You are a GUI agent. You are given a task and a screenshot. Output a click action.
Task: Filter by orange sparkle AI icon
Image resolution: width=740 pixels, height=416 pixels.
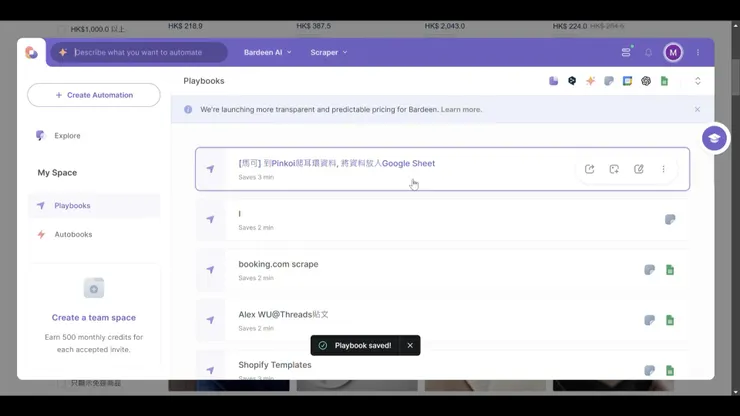pos(590,81)
